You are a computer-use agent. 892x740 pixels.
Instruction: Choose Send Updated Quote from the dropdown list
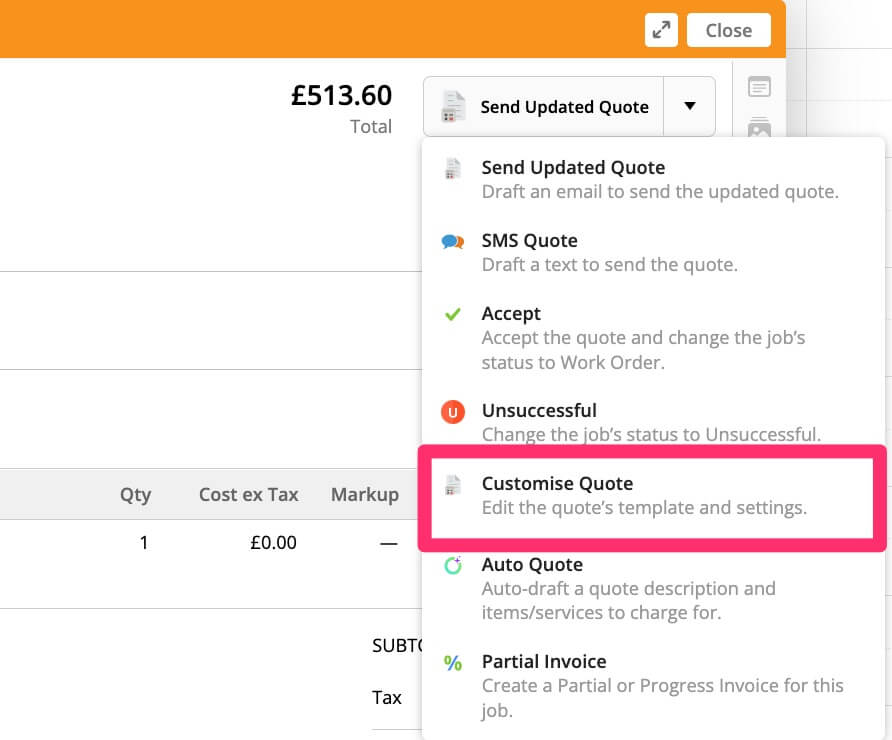(x=573, y=168)
